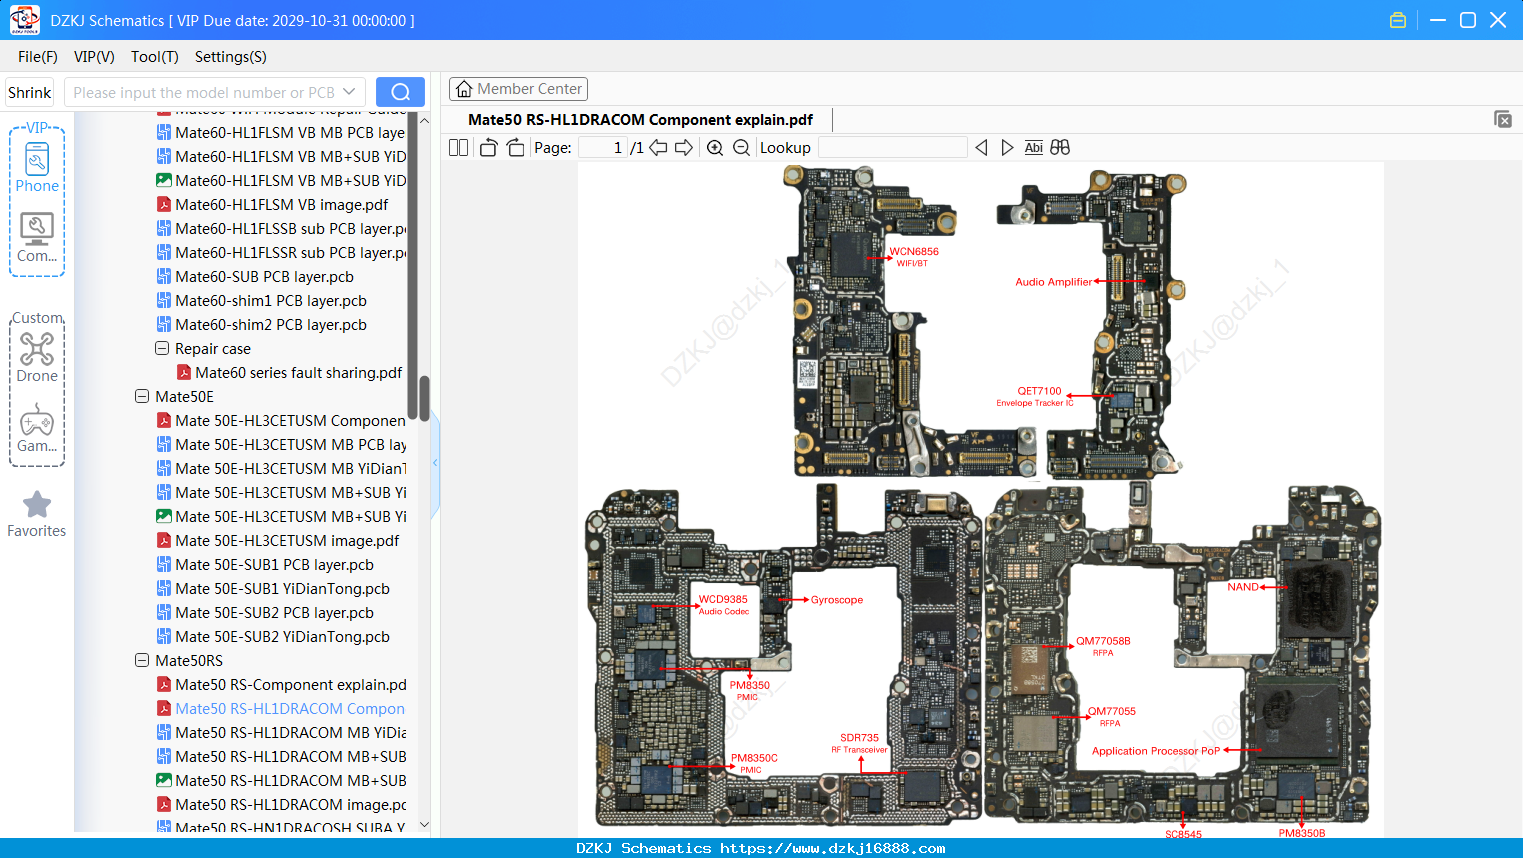1523x858 pixels.
Task: Collapse the Mate50E folder
Action: pyautogui.click(x=142, y=397)
